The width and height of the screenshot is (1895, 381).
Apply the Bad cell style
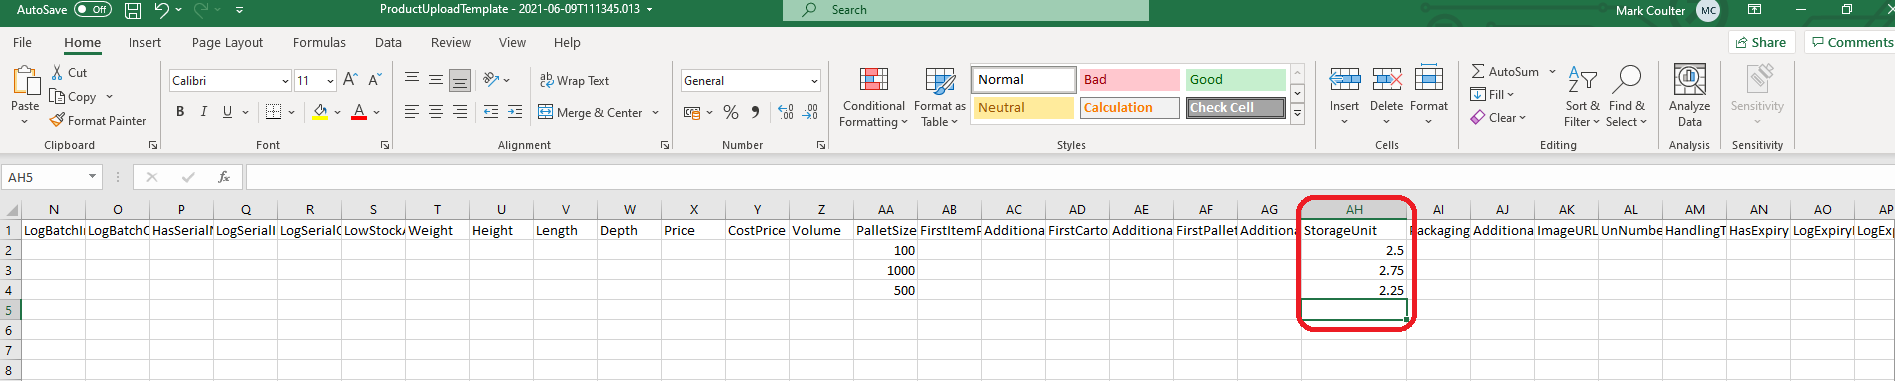click(x=1130, y=80)
